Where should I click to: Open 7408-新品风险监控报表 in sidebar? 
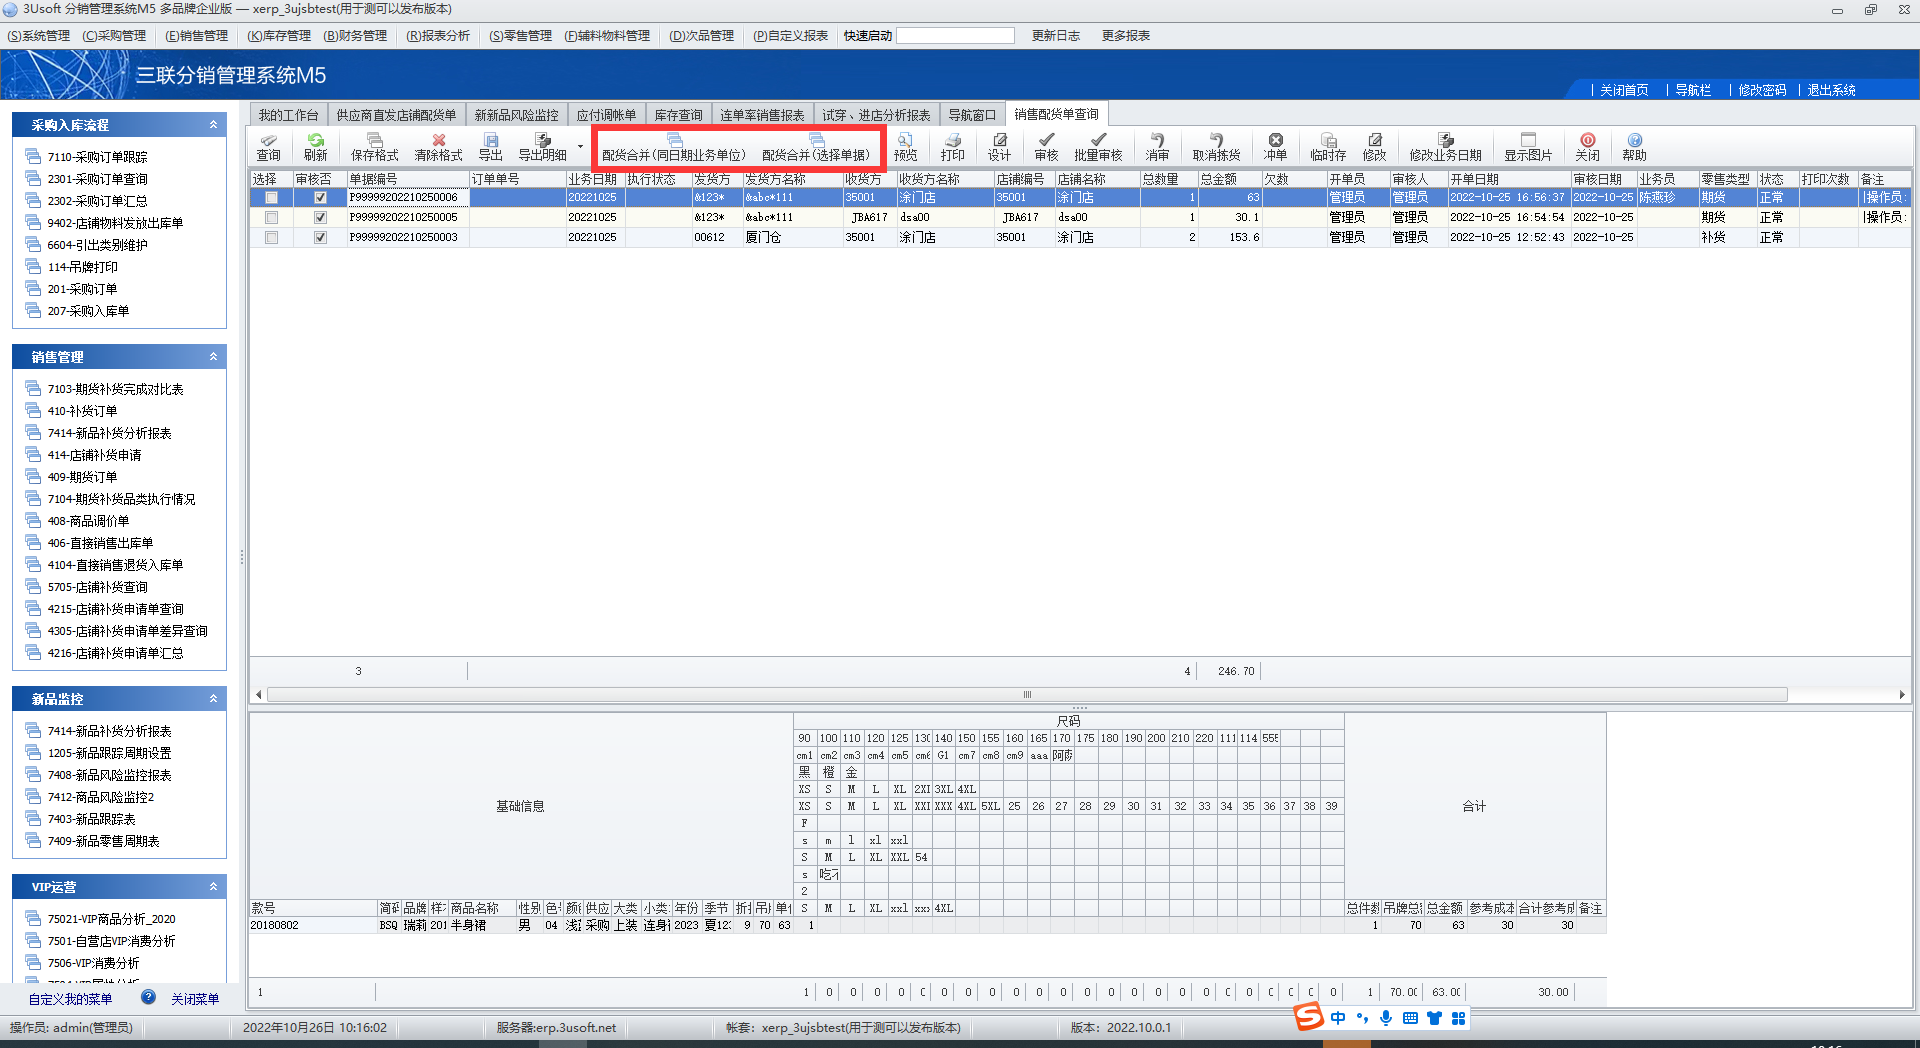[109, 775]
